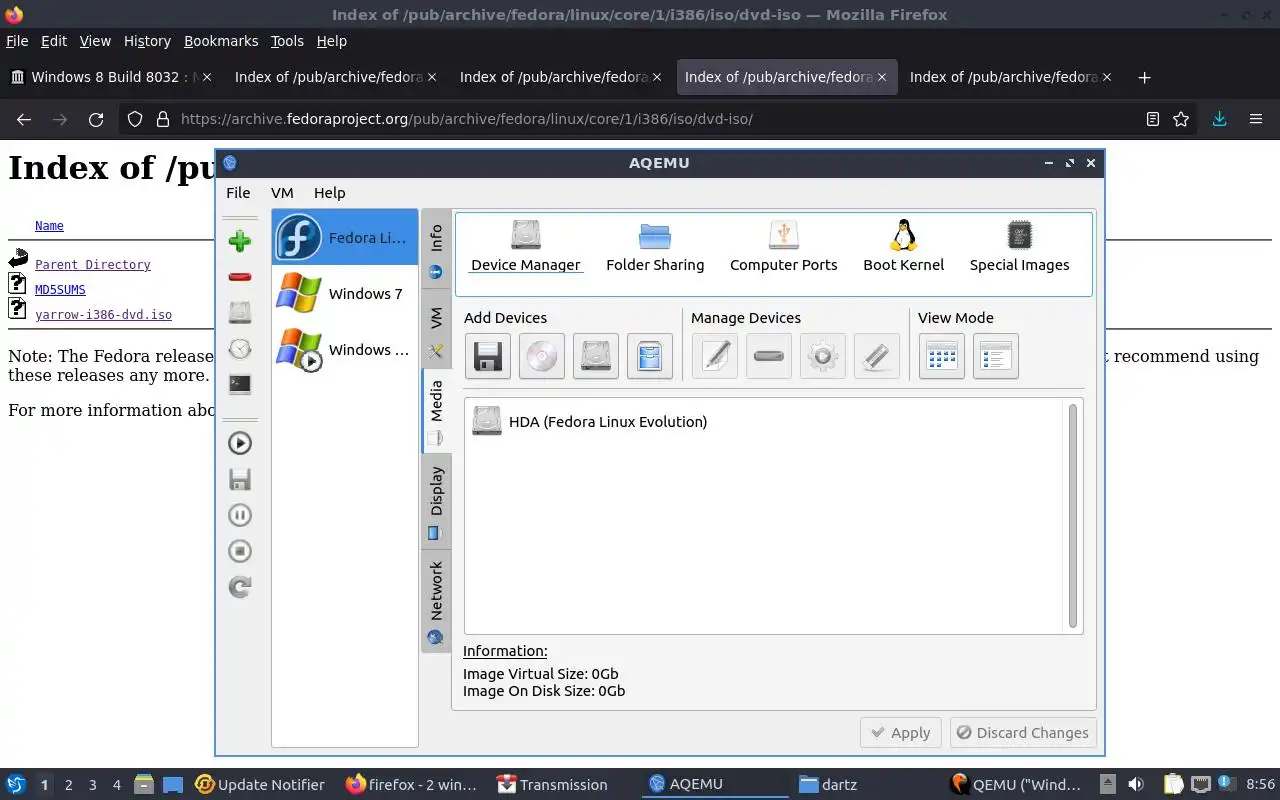Open AQEMU VM menu
The image size is (1280, 800).
[282, 193]
